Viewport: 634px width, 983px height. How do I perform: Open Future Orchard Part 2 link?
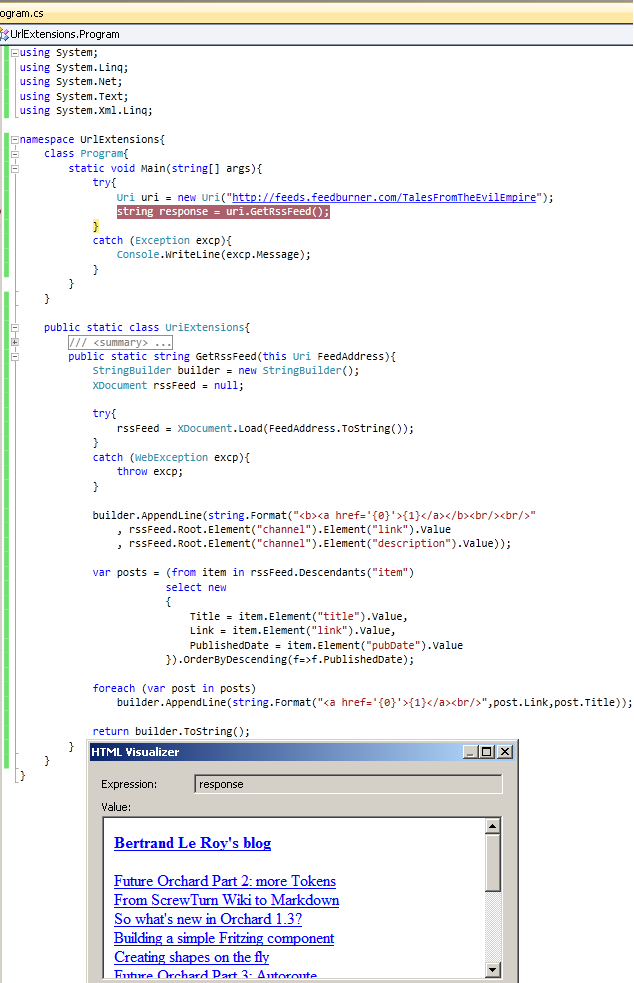pyautogui.click(x=224, y=881)
